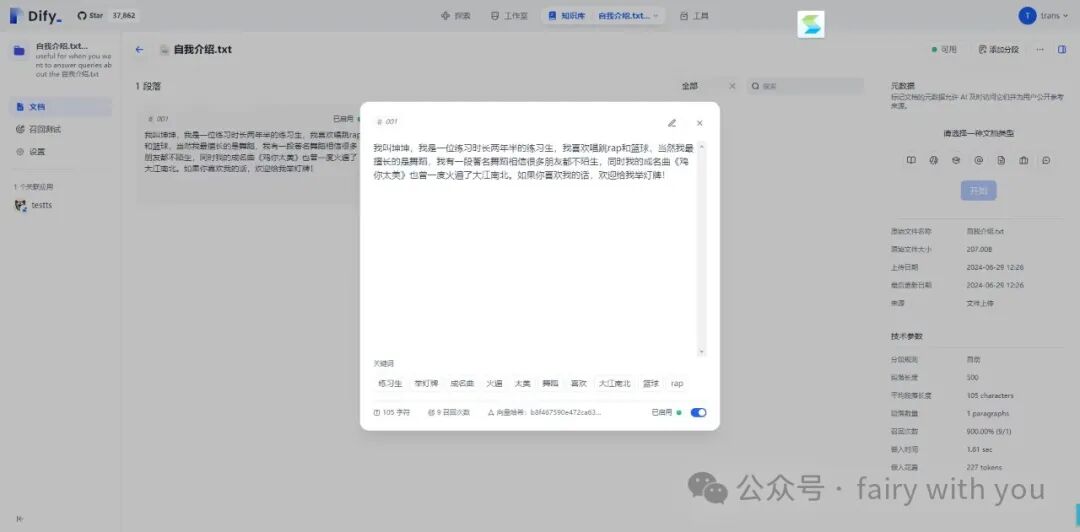Open the trans user account menu

click(1044, 15)
